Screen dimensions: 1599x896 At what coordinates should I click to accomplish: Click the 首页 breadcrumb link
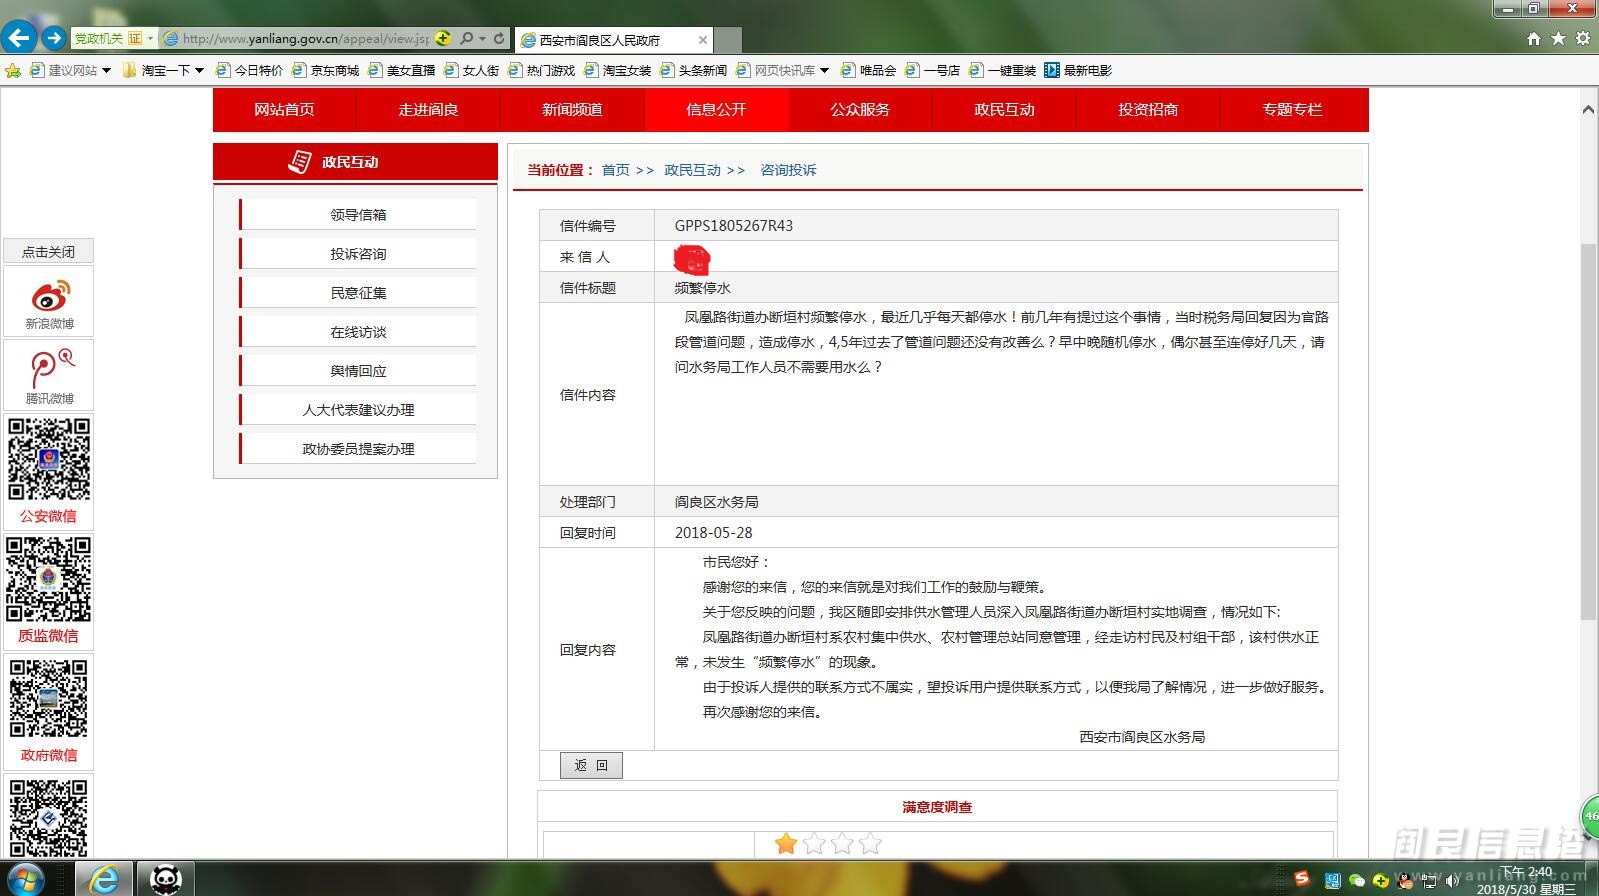tap(615, 170)
